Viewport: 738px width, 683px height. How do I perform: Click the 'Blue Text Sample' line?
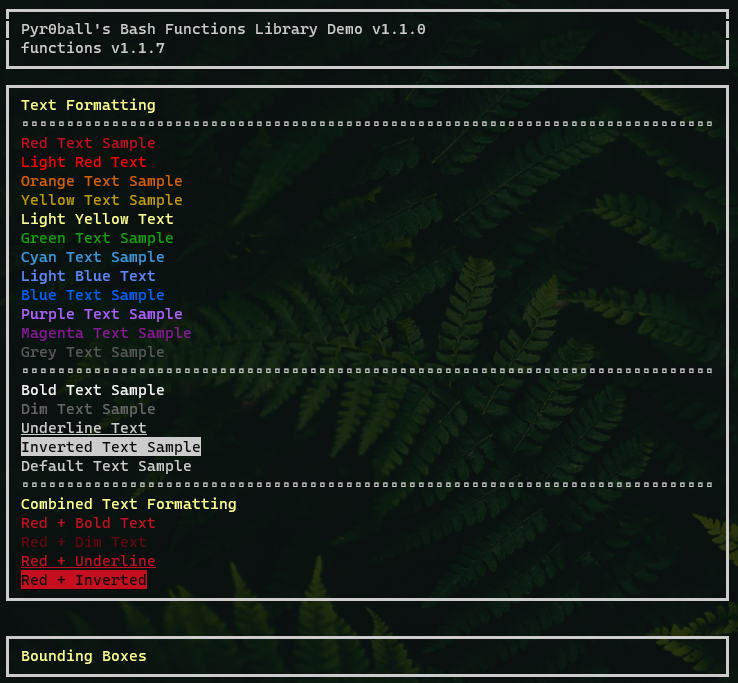click(x=93, y=295)
